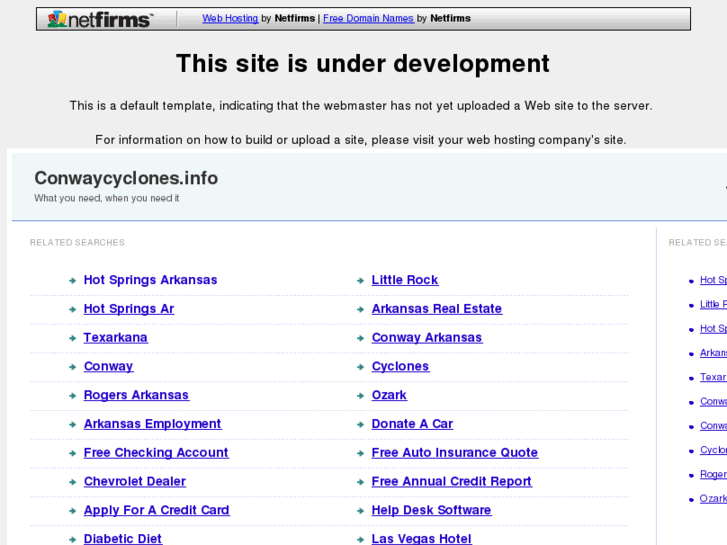Click the Donate A Car link

pos(412,423)
